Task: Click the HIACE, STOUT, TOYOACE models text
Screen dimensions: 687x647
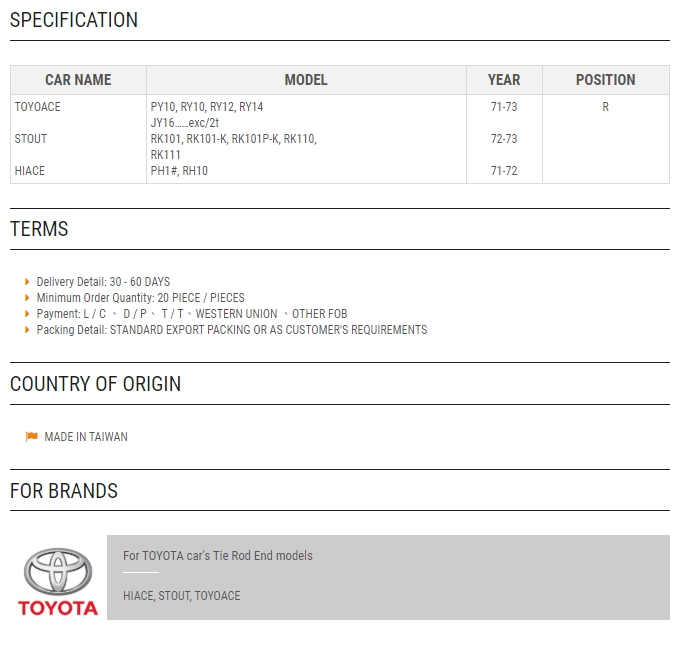Action: click(182, 596)
